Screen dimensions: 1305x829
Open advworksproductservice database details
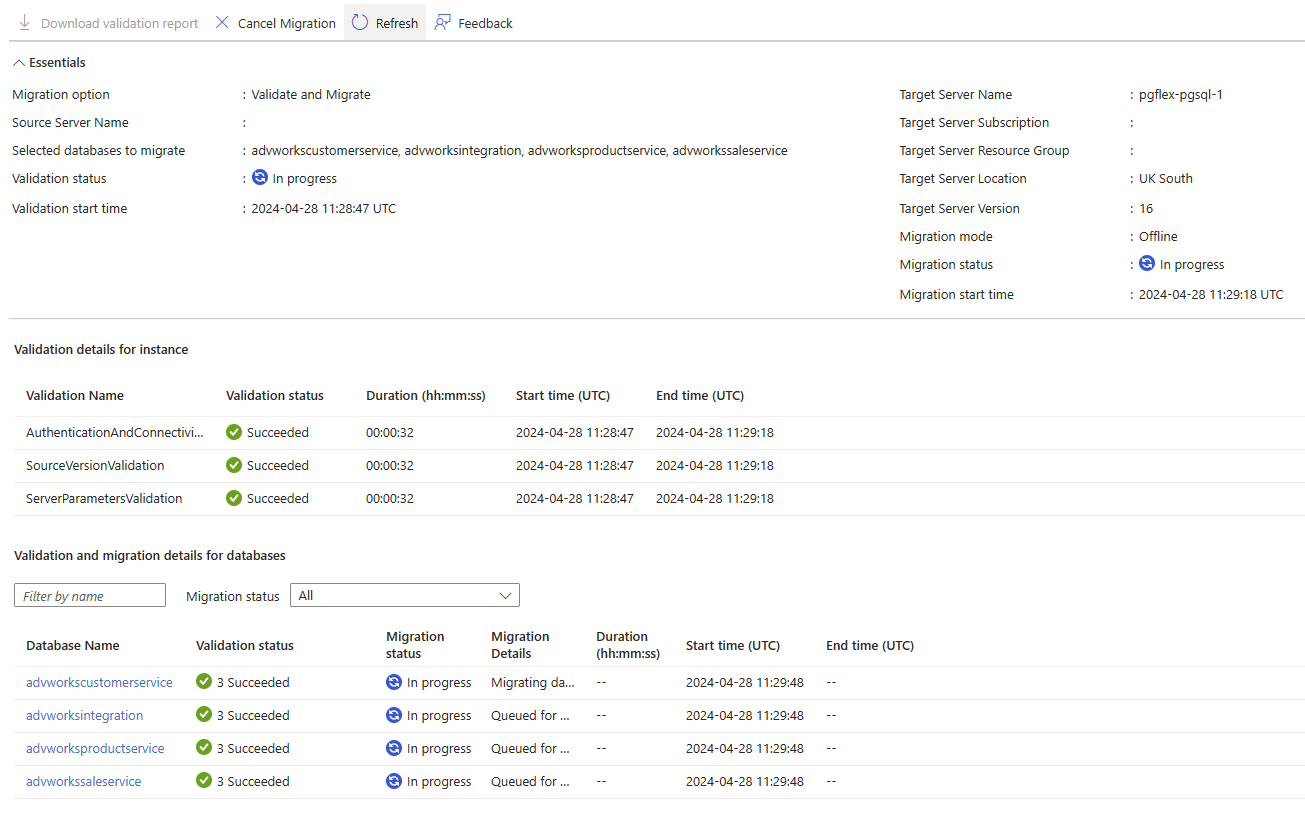95,748
